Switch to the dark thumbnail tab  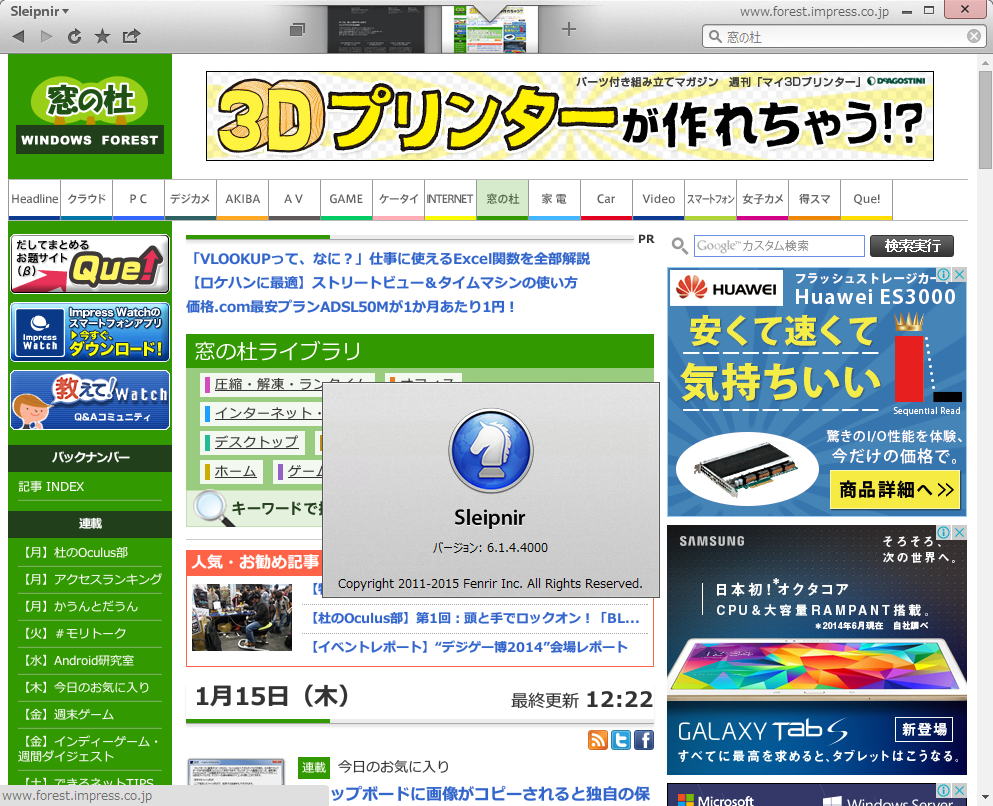(x=376, y=29)
